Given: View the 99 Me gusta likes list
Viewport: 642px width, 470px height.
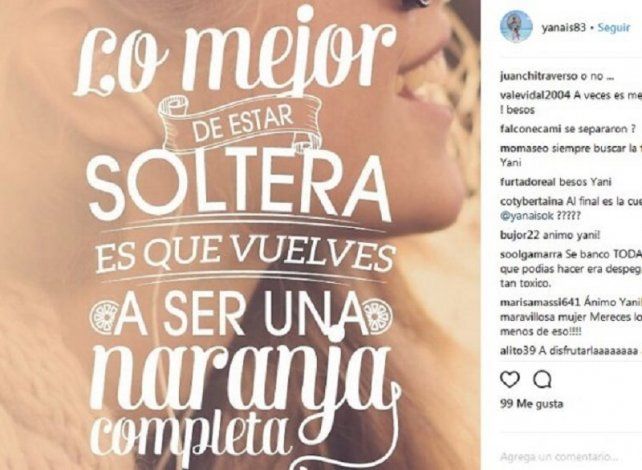Looking at the screenshot, I should point(531,404).
